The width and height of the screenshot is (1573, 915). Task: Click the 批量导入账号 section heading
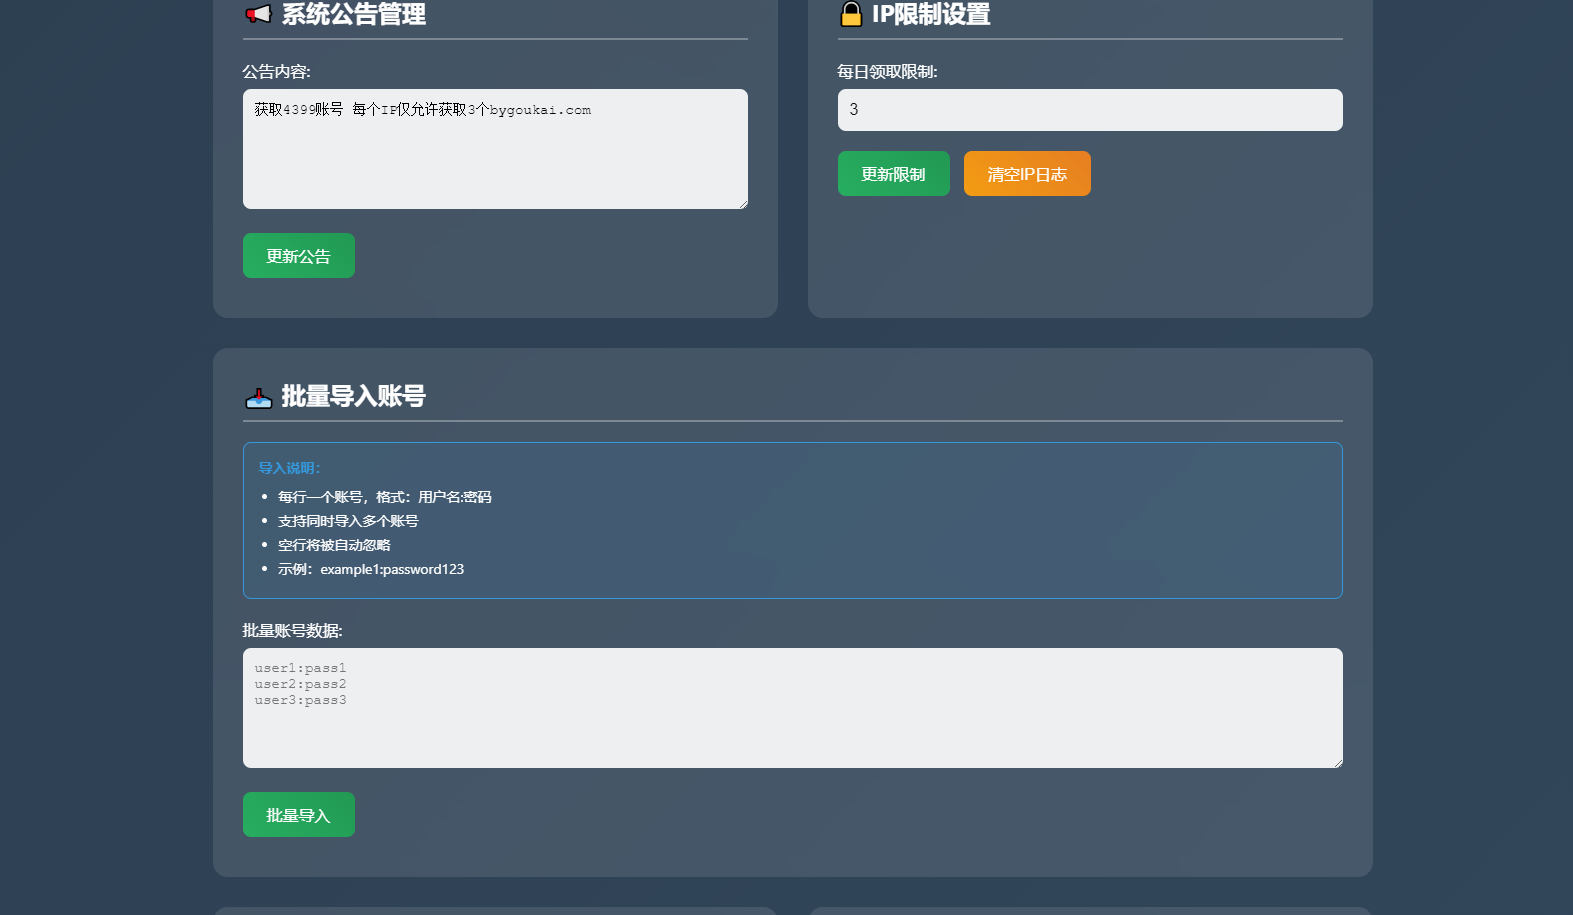354,397
